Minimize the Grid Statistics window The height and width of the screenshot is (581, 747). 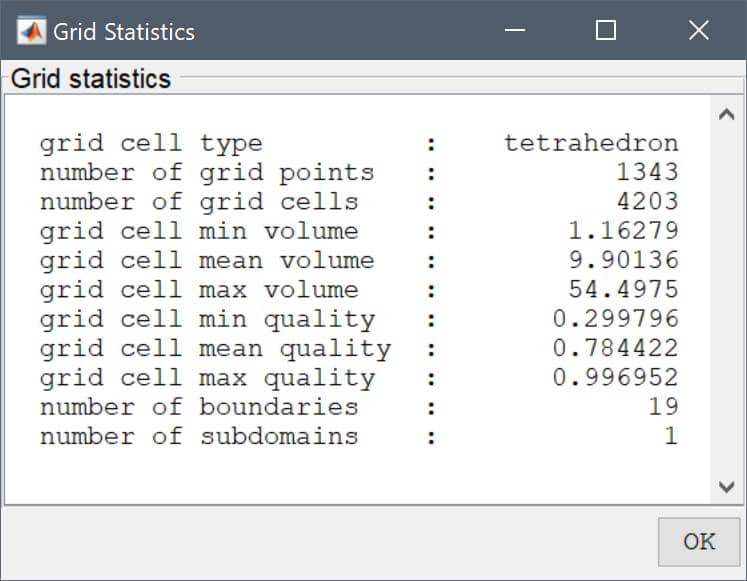515,30
